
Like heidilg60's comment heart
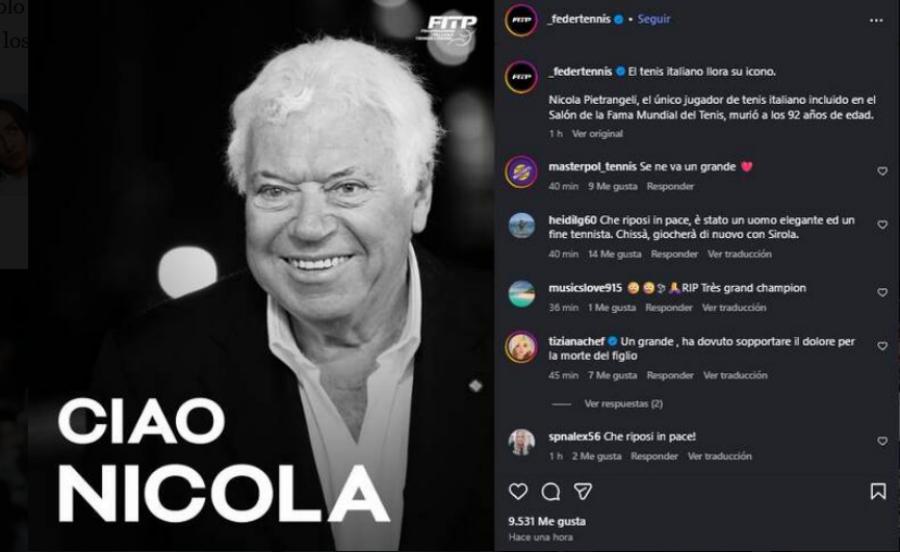(x=882, y=225)
